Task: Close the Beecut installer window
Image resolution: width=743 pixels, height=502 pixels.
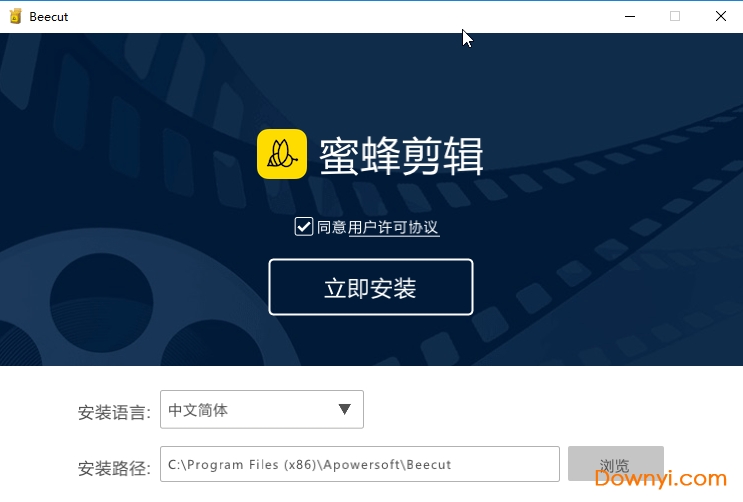Action: 720,16
